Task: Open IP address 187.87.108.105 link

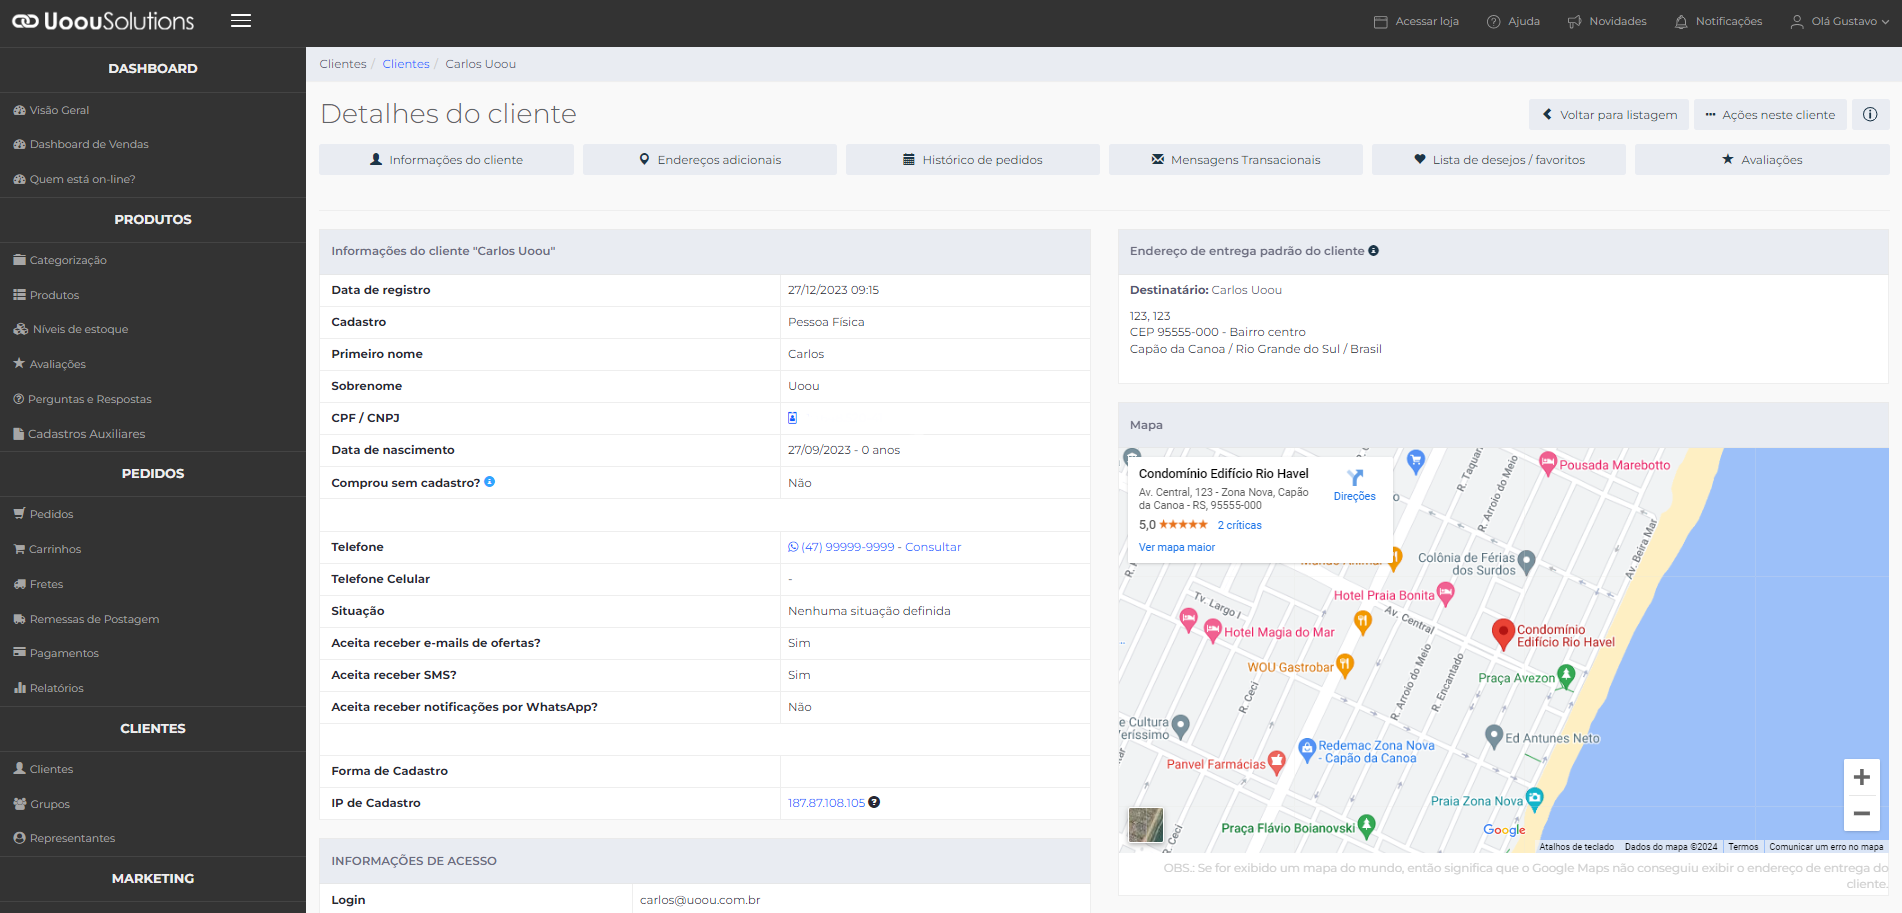Action: (826, 803)
